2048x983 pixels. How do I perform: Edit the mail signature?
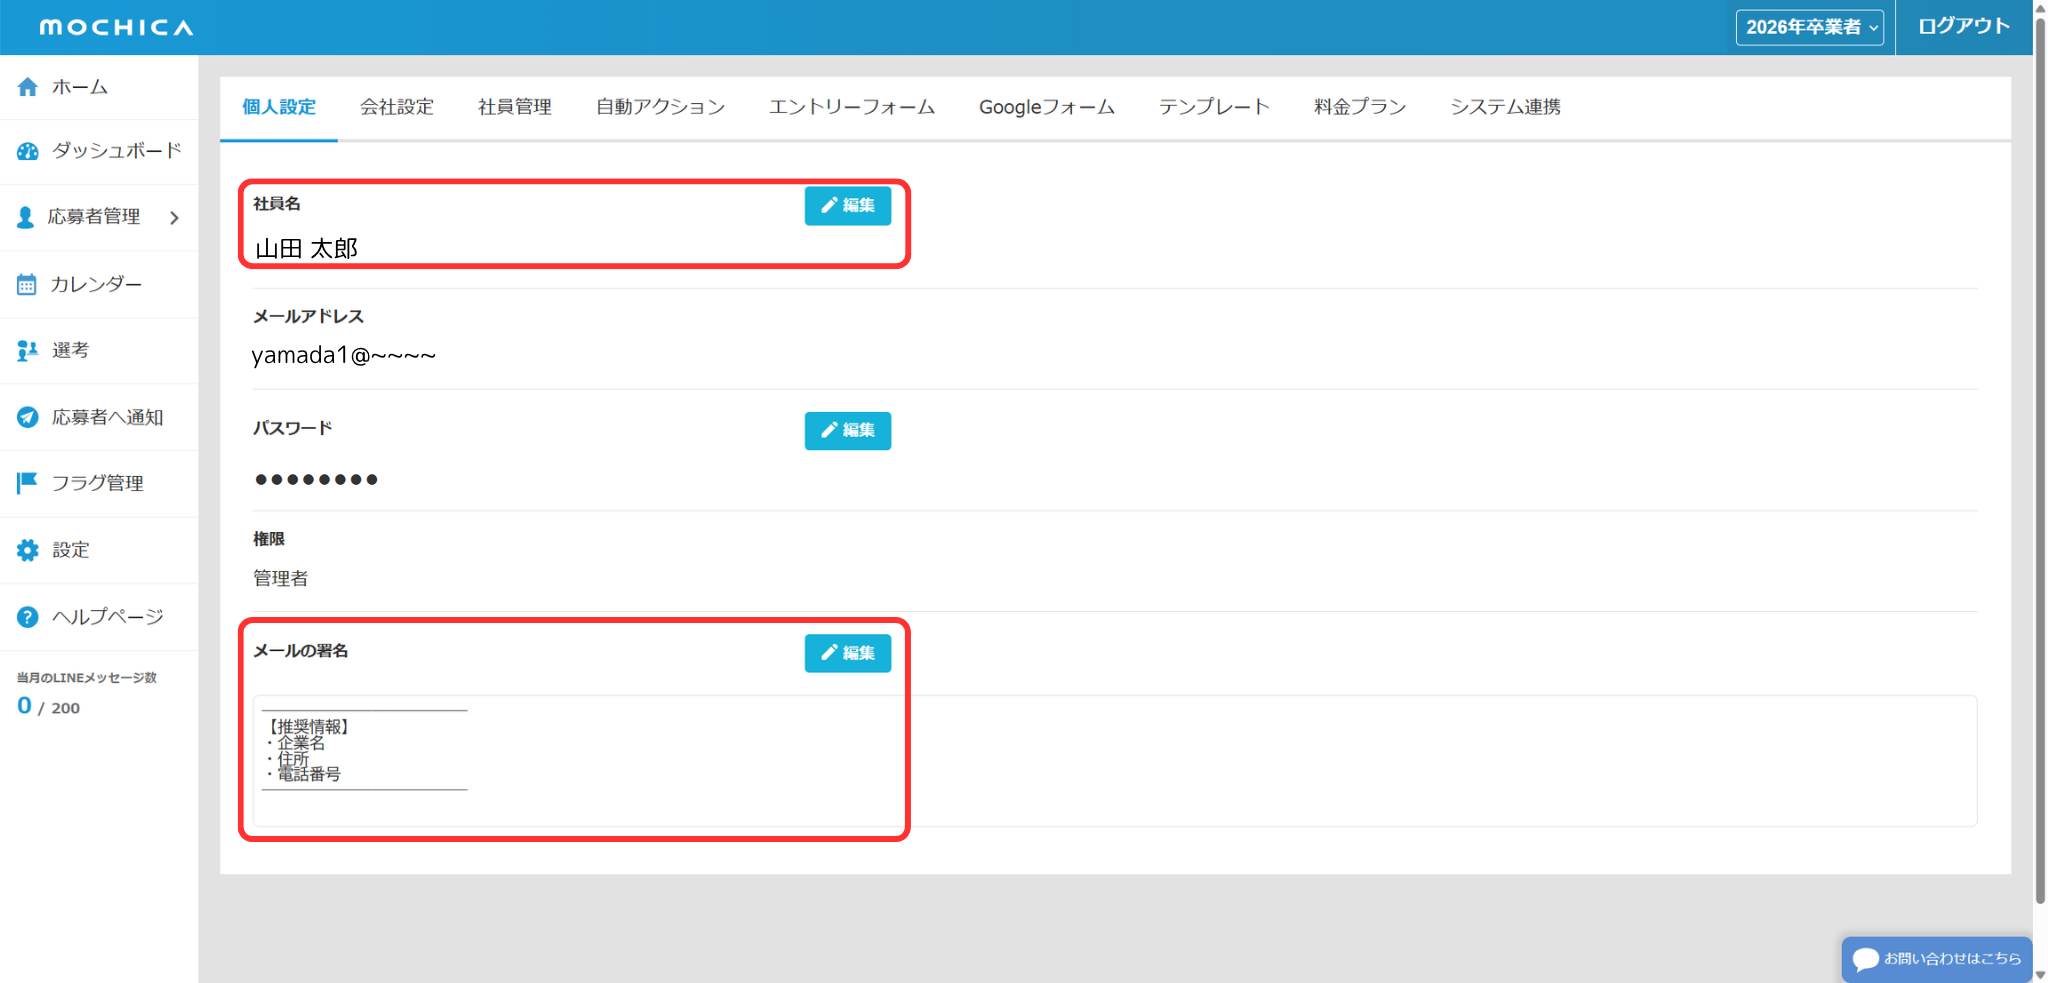pyautogui.click(x=847, y=653)
